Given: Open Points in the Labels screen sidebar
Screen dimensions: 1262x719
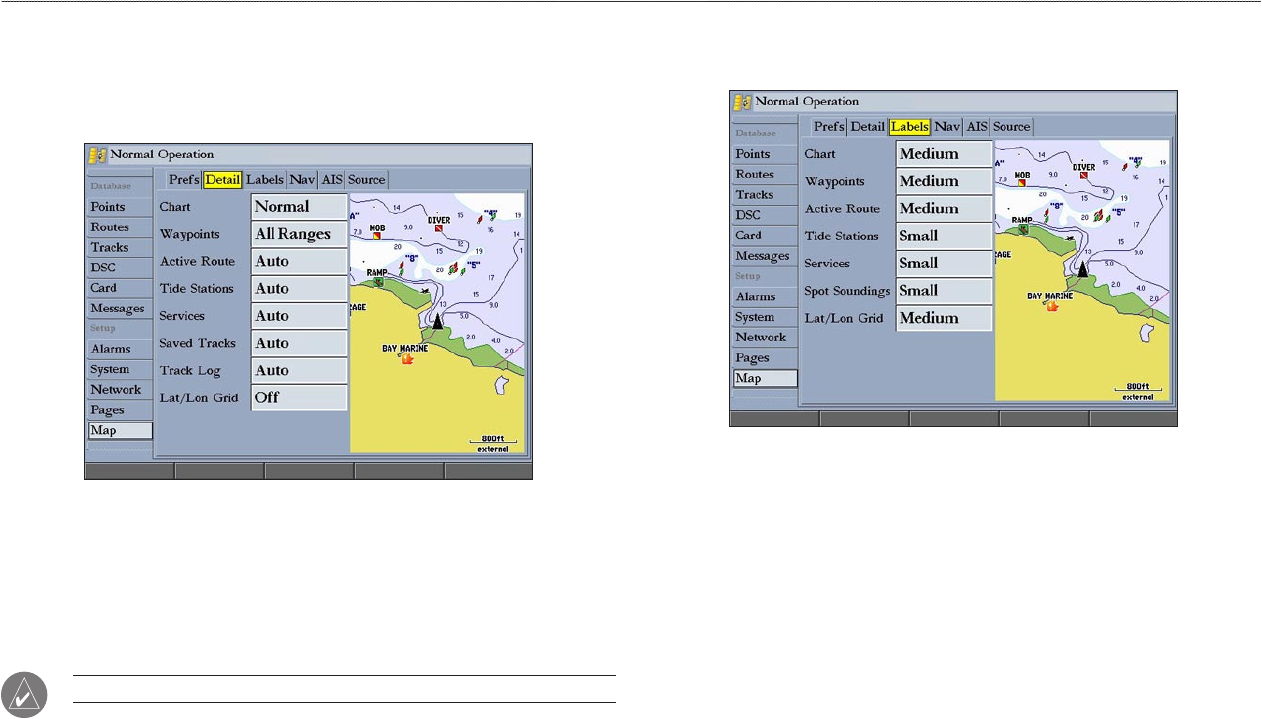Looking at the screenshot, I should (765, 154).
